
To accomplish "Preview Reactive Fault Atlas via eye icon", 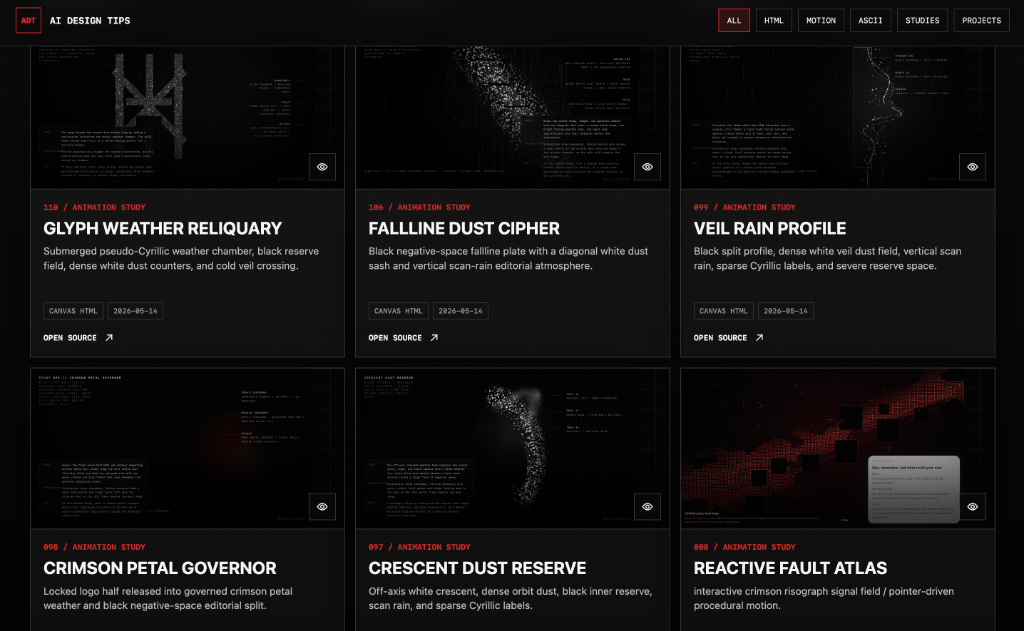I will [972, 506].
